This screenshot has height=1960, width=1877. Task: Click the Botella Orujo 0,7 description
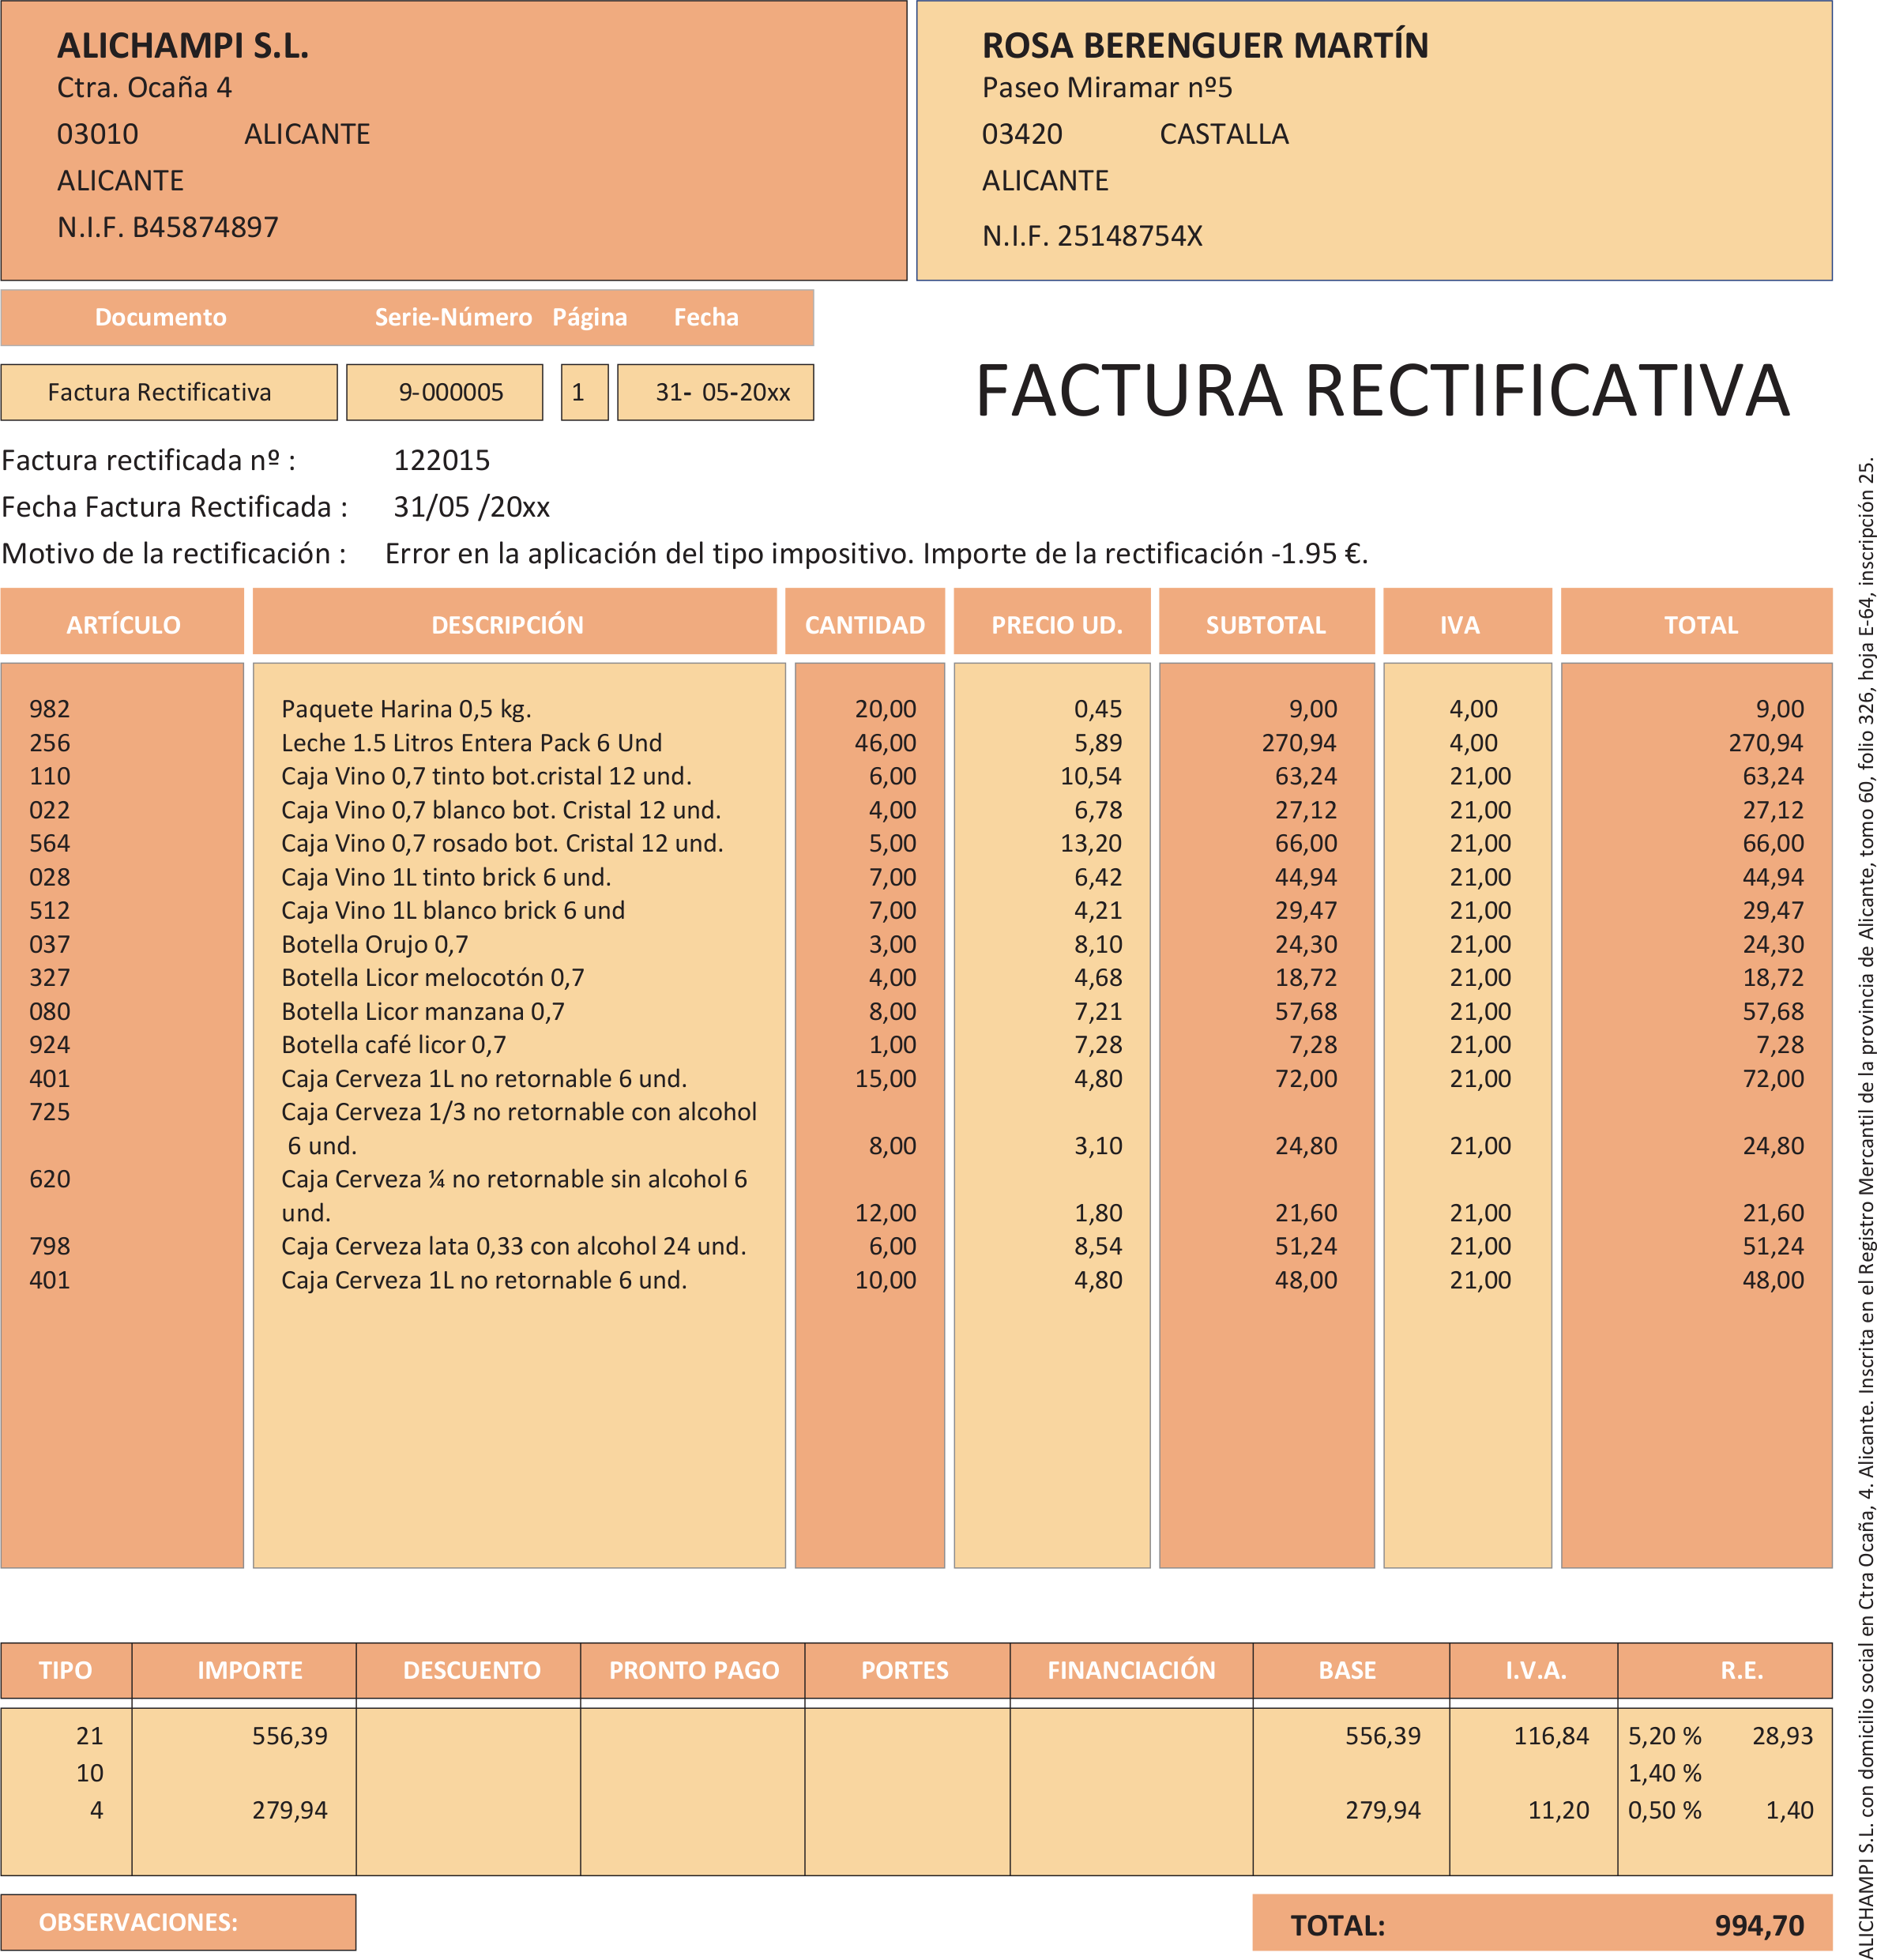point(374,944)
